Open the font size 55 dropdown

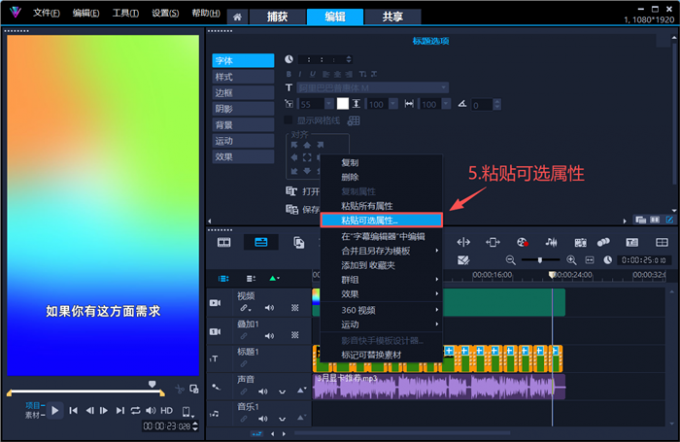pyautogui.click(x=328, y=104)
